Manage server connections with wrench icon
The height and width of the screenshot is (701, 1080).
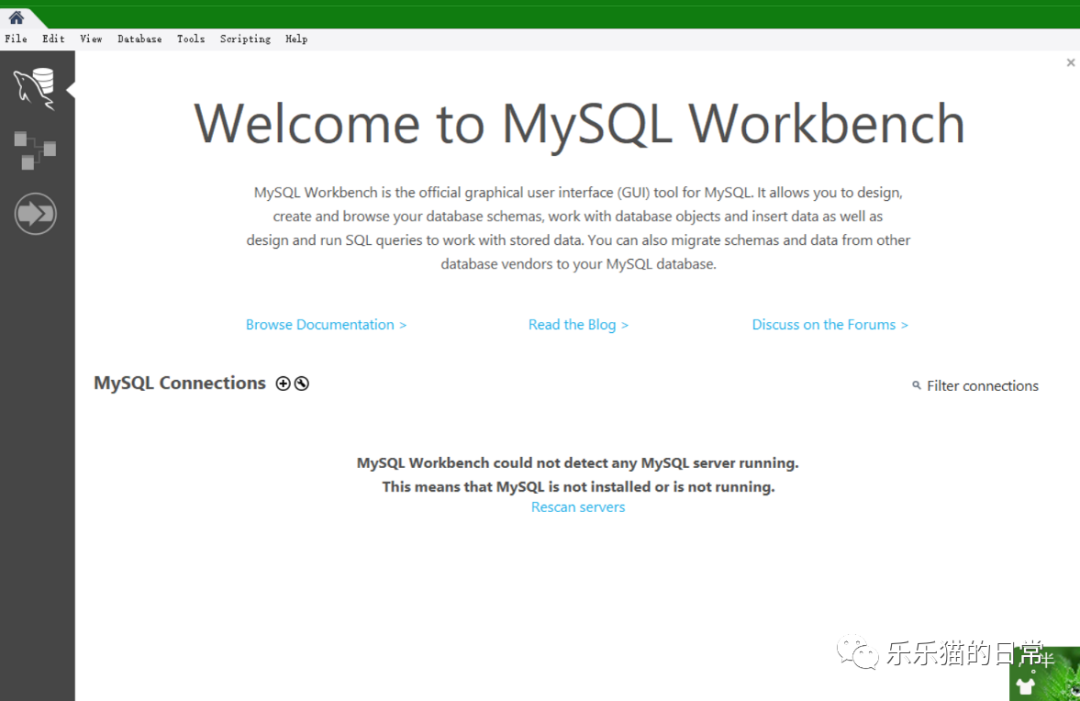tap(302, 384)
